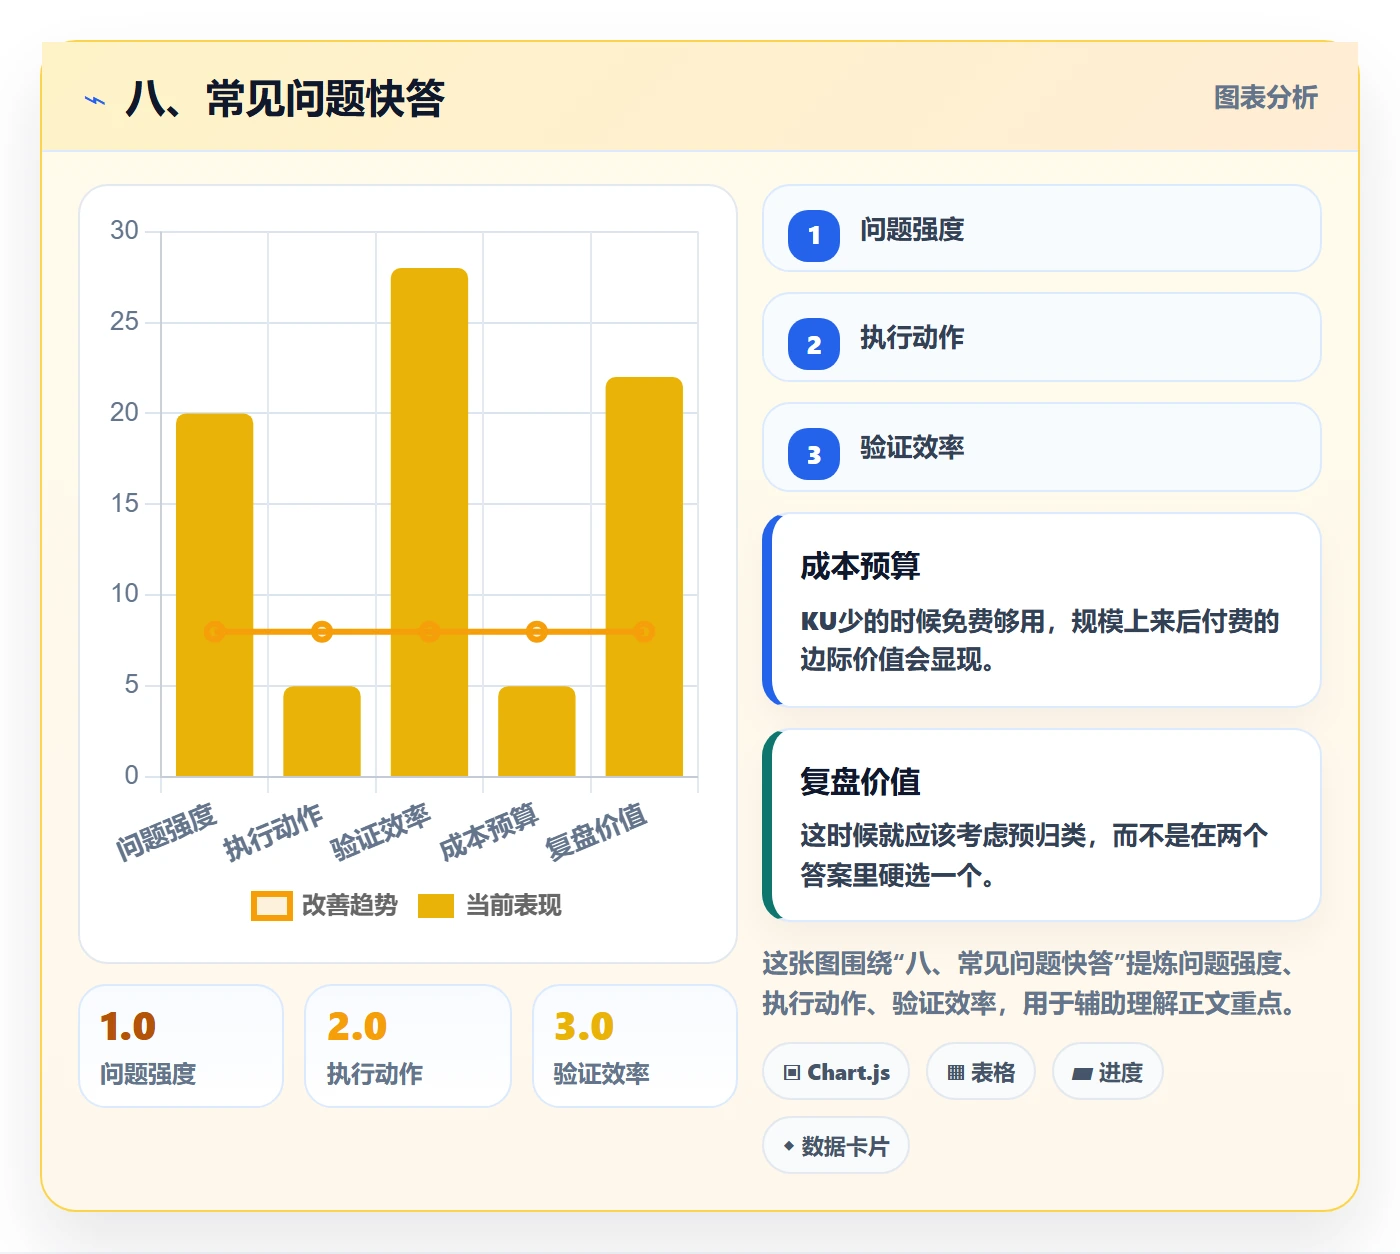The height and width of the screenshot is (1254, 1400).
Task: Toggle the 当前表现 legend swatch
Action: point(436,906)
